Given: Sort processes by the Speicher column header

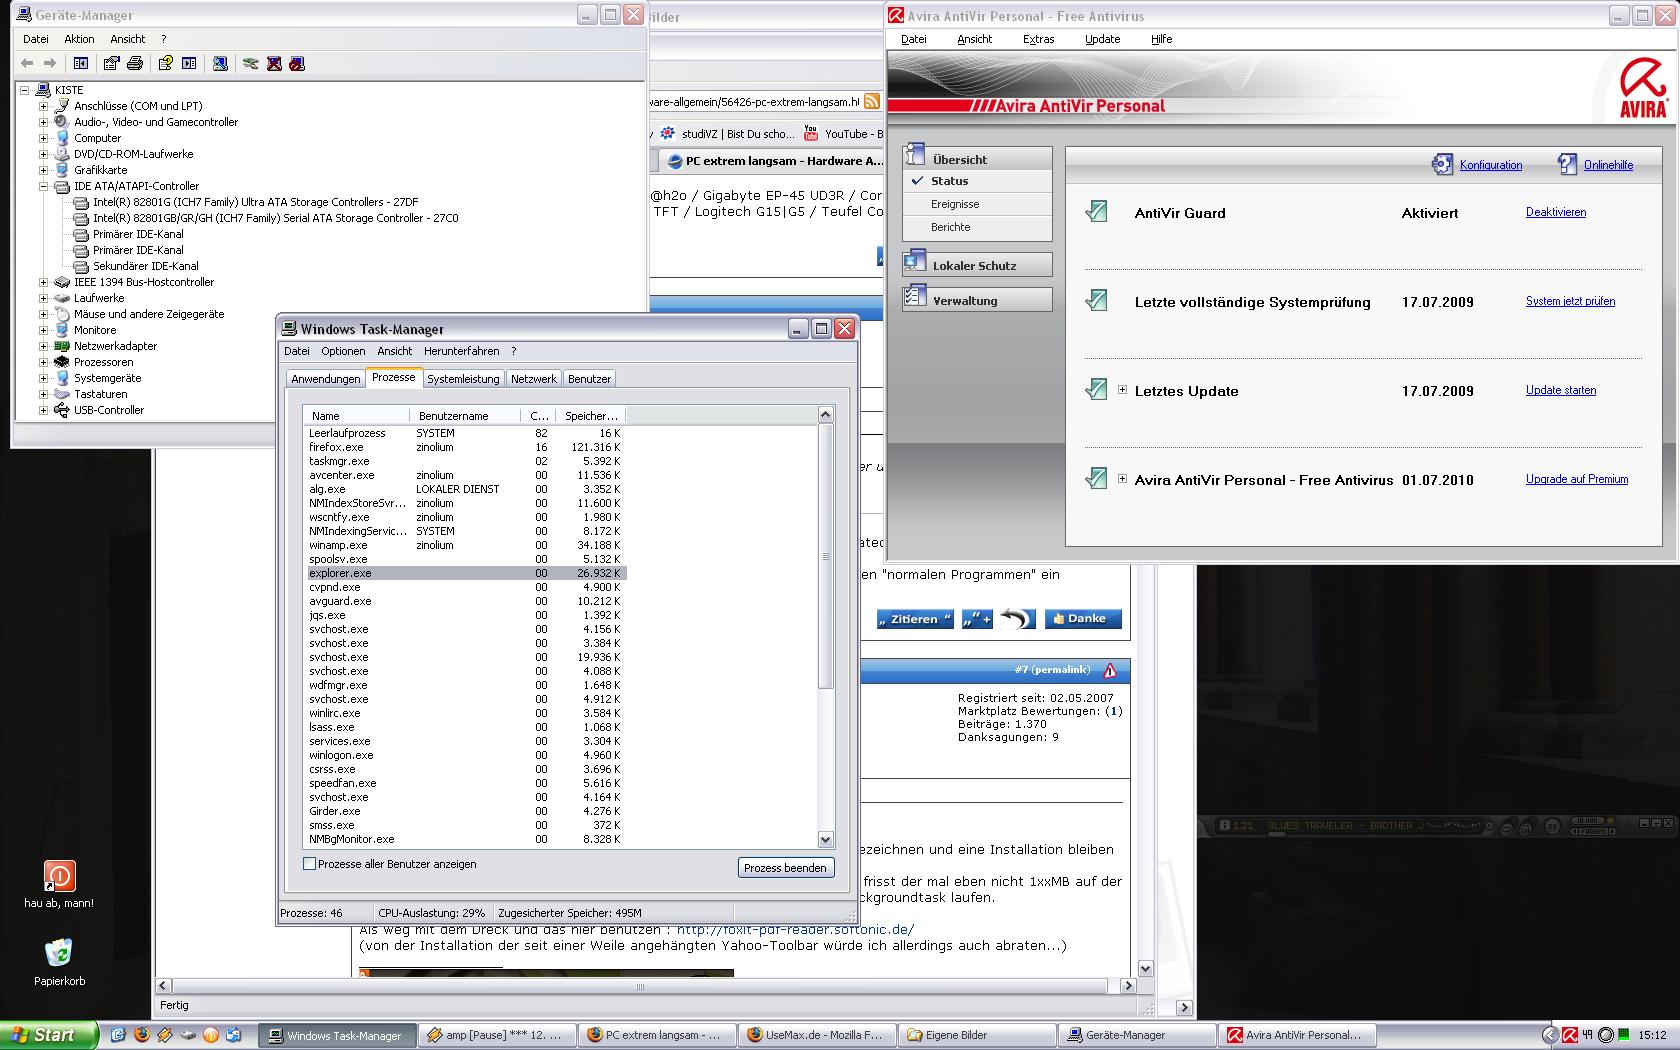Looking at the screenshot, I should (591, 415).
